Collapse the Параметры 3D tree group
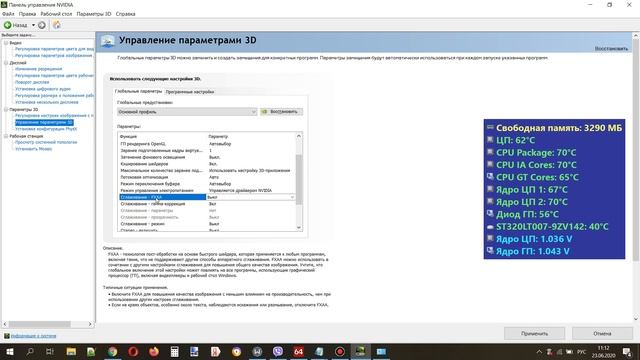The height and width of the screenshot is (360, 640). tap(6, 109)
